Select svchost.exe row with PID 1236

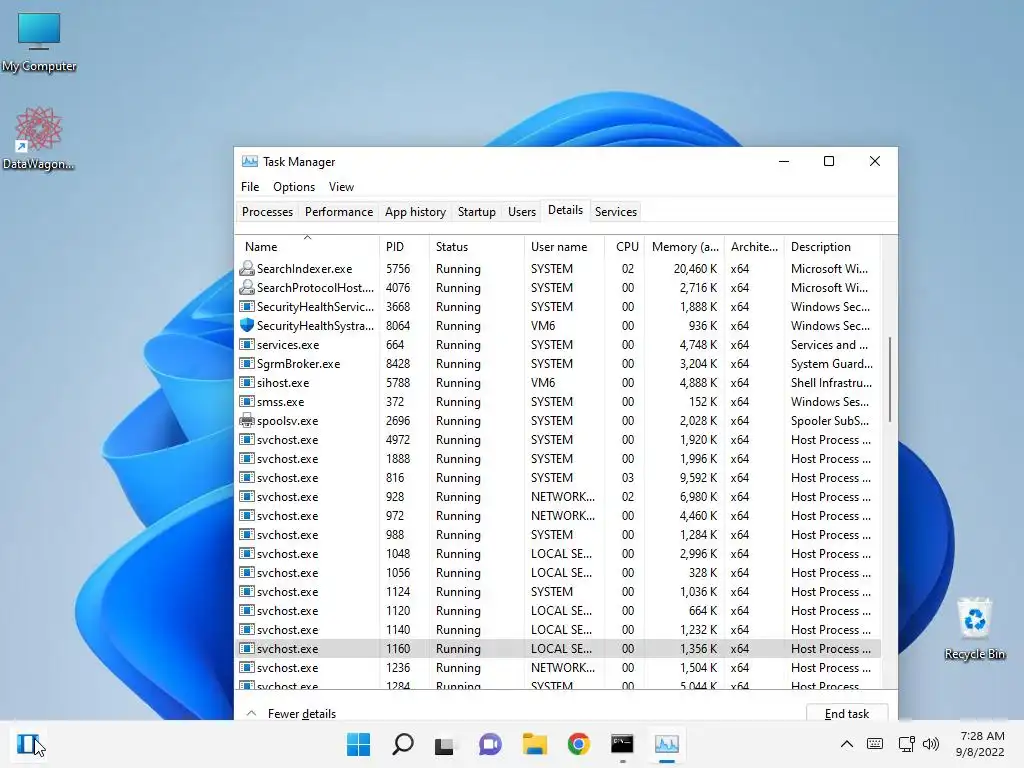click(x=558, y=667)
